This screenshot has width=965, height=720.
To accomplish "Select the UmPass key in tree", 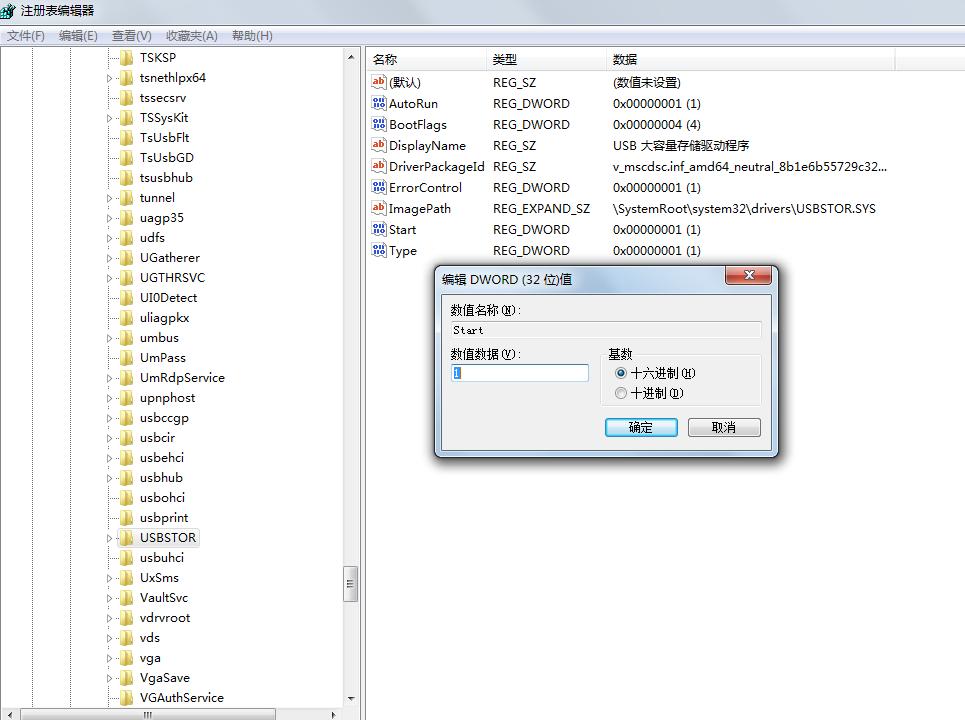I will tap(162, 358).
